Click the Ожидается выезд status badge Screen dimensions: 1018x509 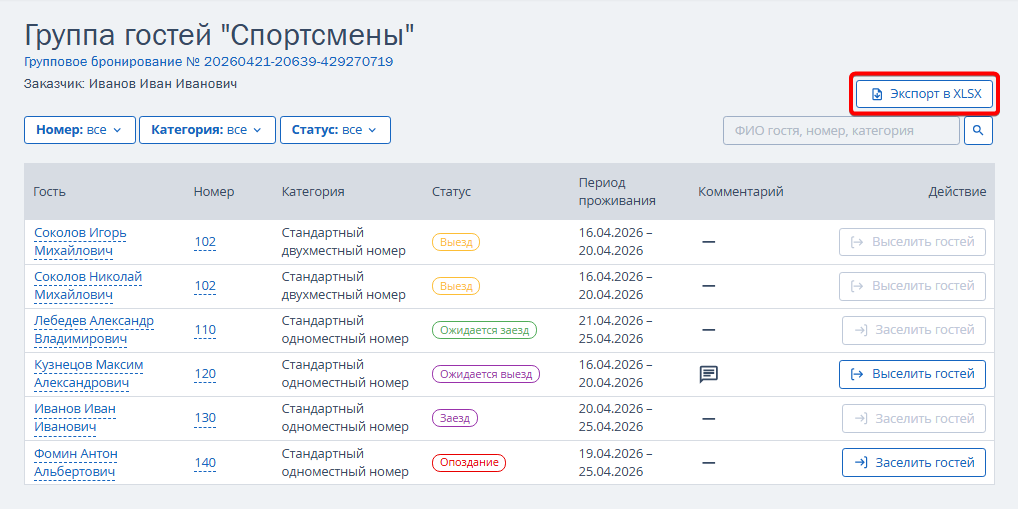click(x=486, y=374)
